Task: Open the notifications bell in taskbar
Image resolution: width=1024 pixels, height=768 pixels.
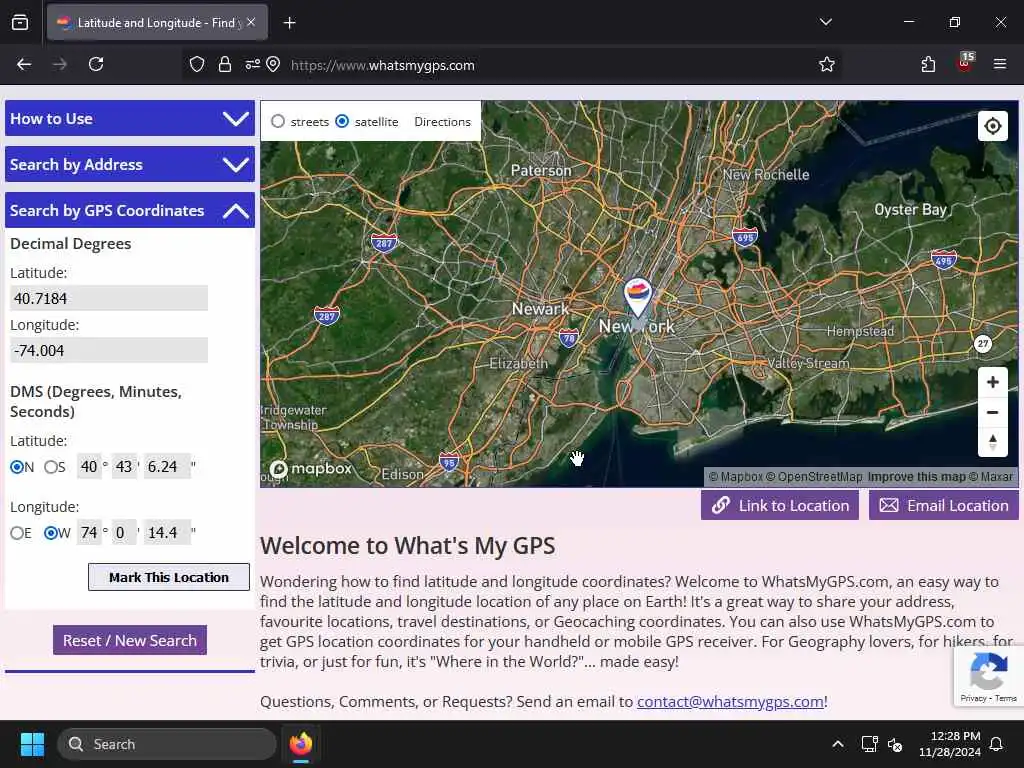Action: coord(996,744)
